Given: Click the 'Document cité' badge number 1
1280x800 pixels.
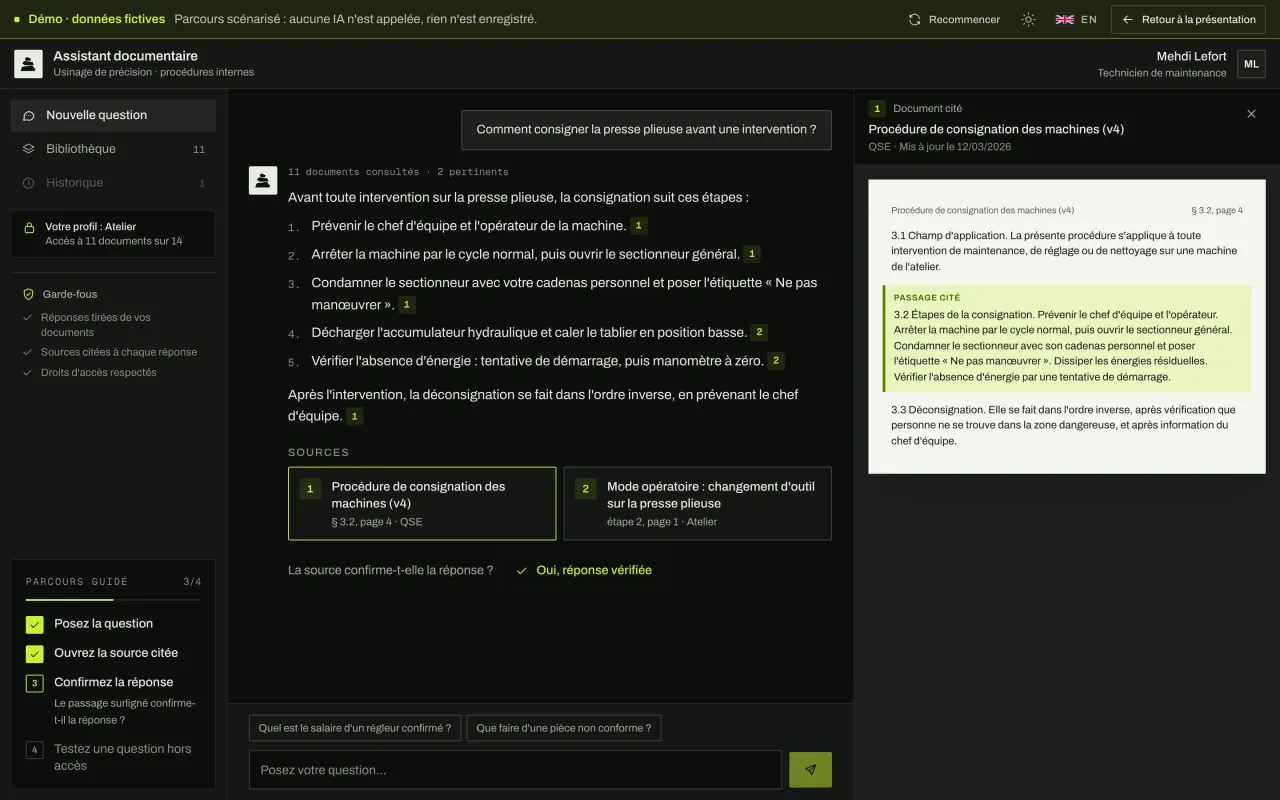Looking at the screenshot, I should click(x=877, y=108).
